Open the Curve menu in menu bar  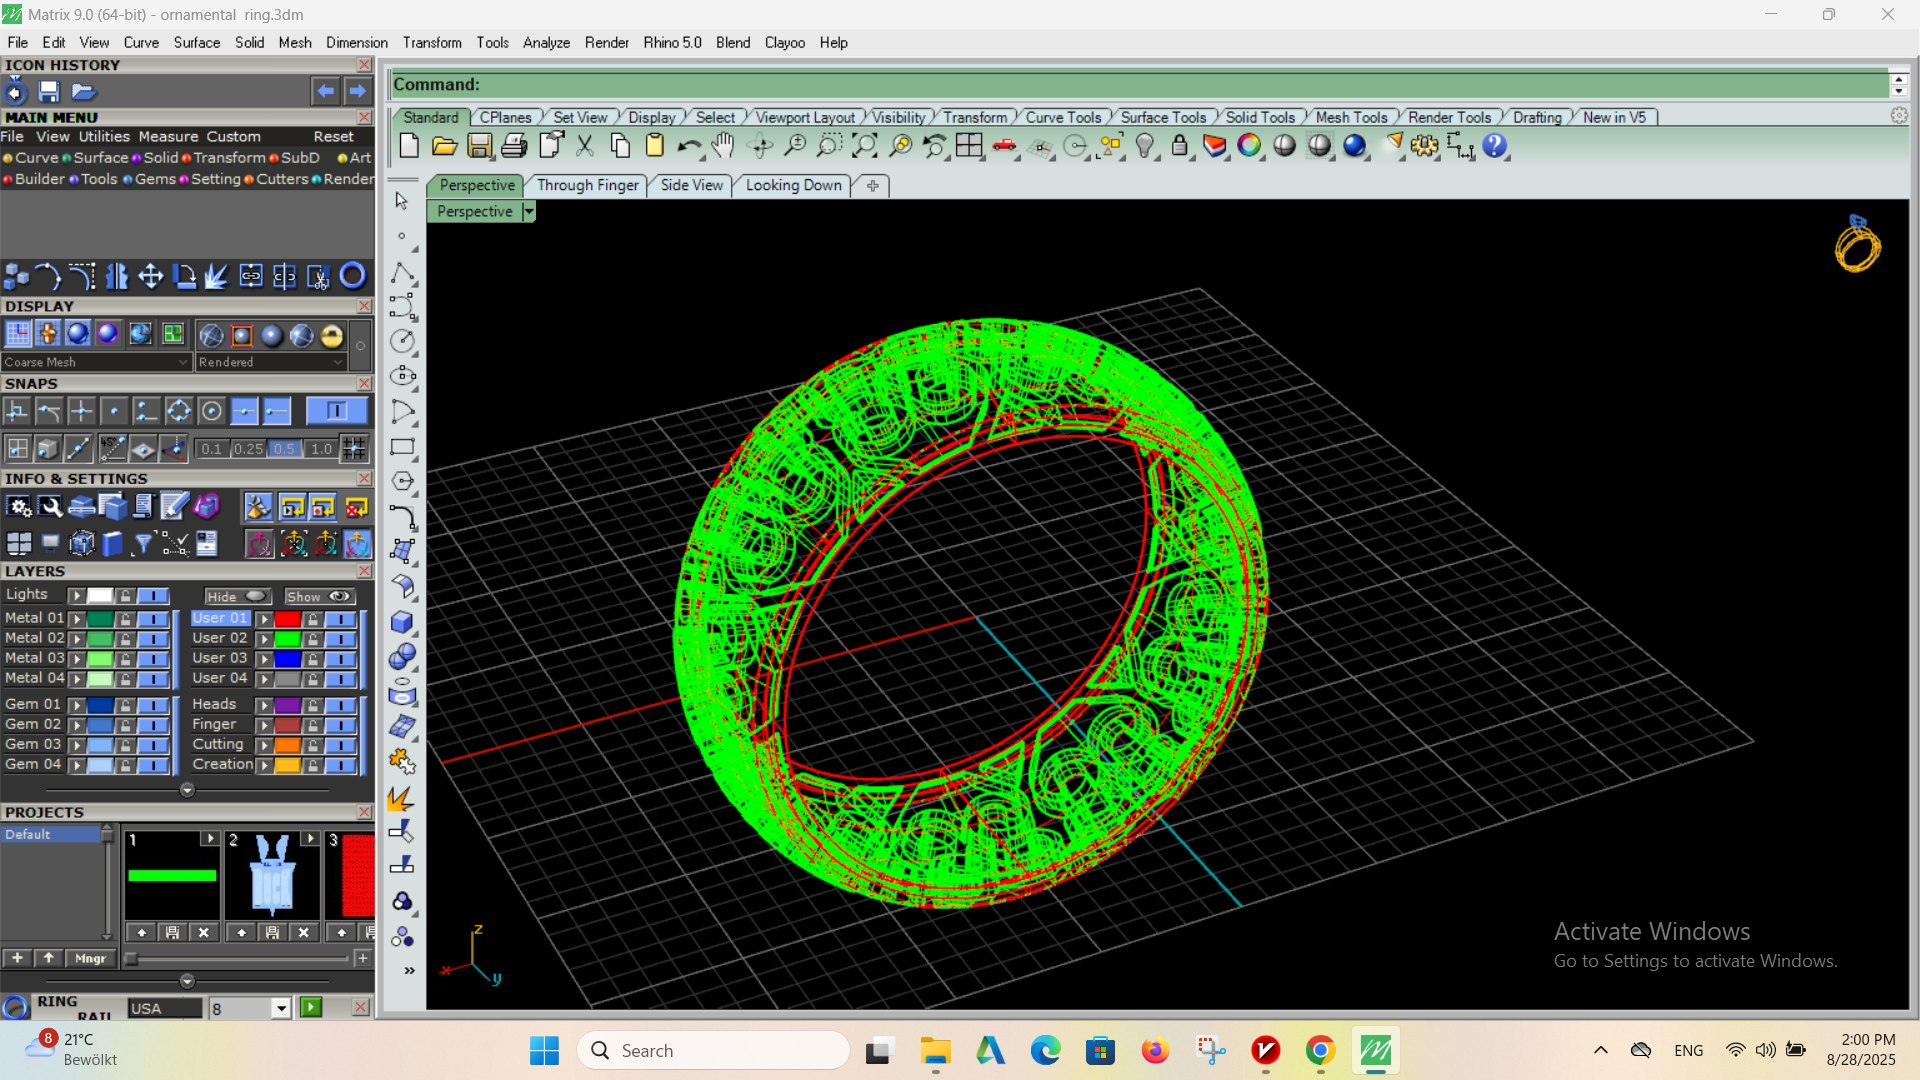141,42
